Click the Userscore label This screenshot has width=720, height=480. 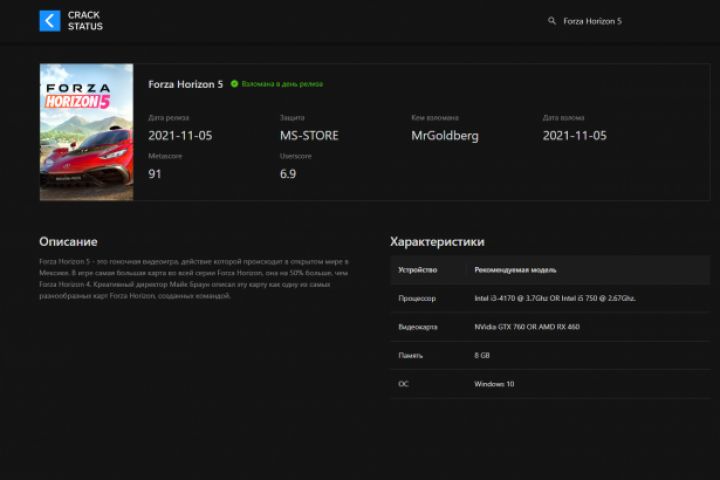tap(296, 156)
